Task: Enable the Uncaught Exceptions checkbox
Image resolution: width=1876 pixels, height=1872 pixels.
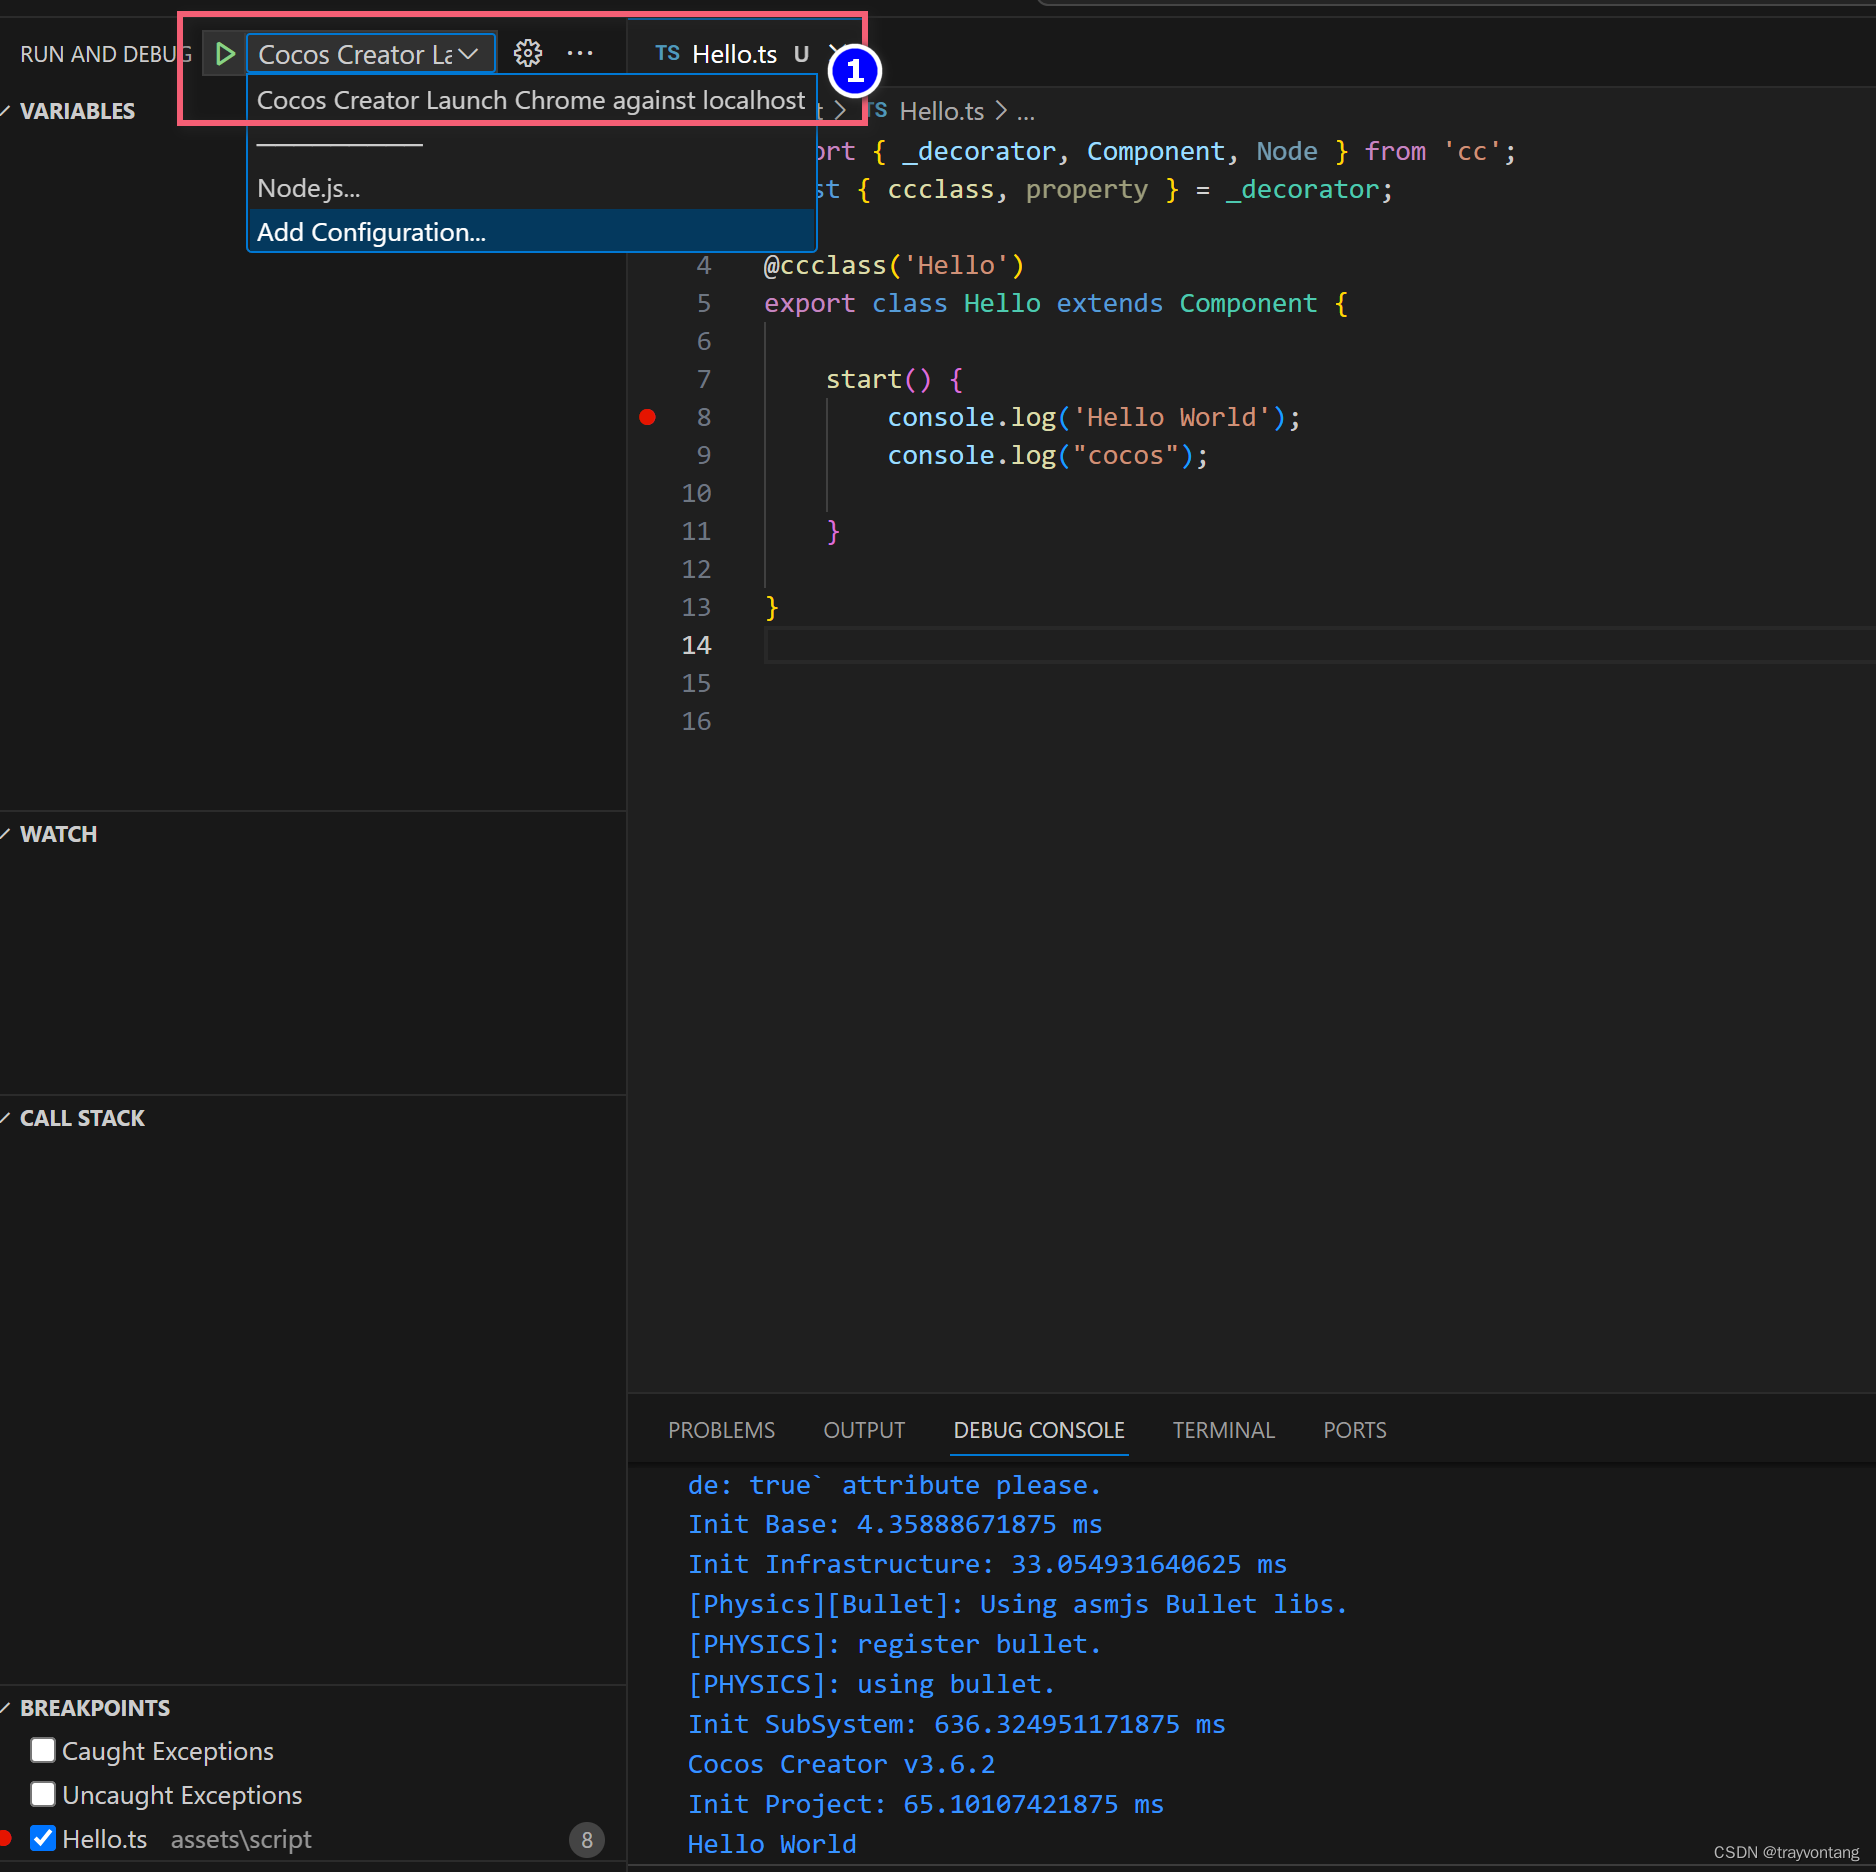Action: [43, 1795]
